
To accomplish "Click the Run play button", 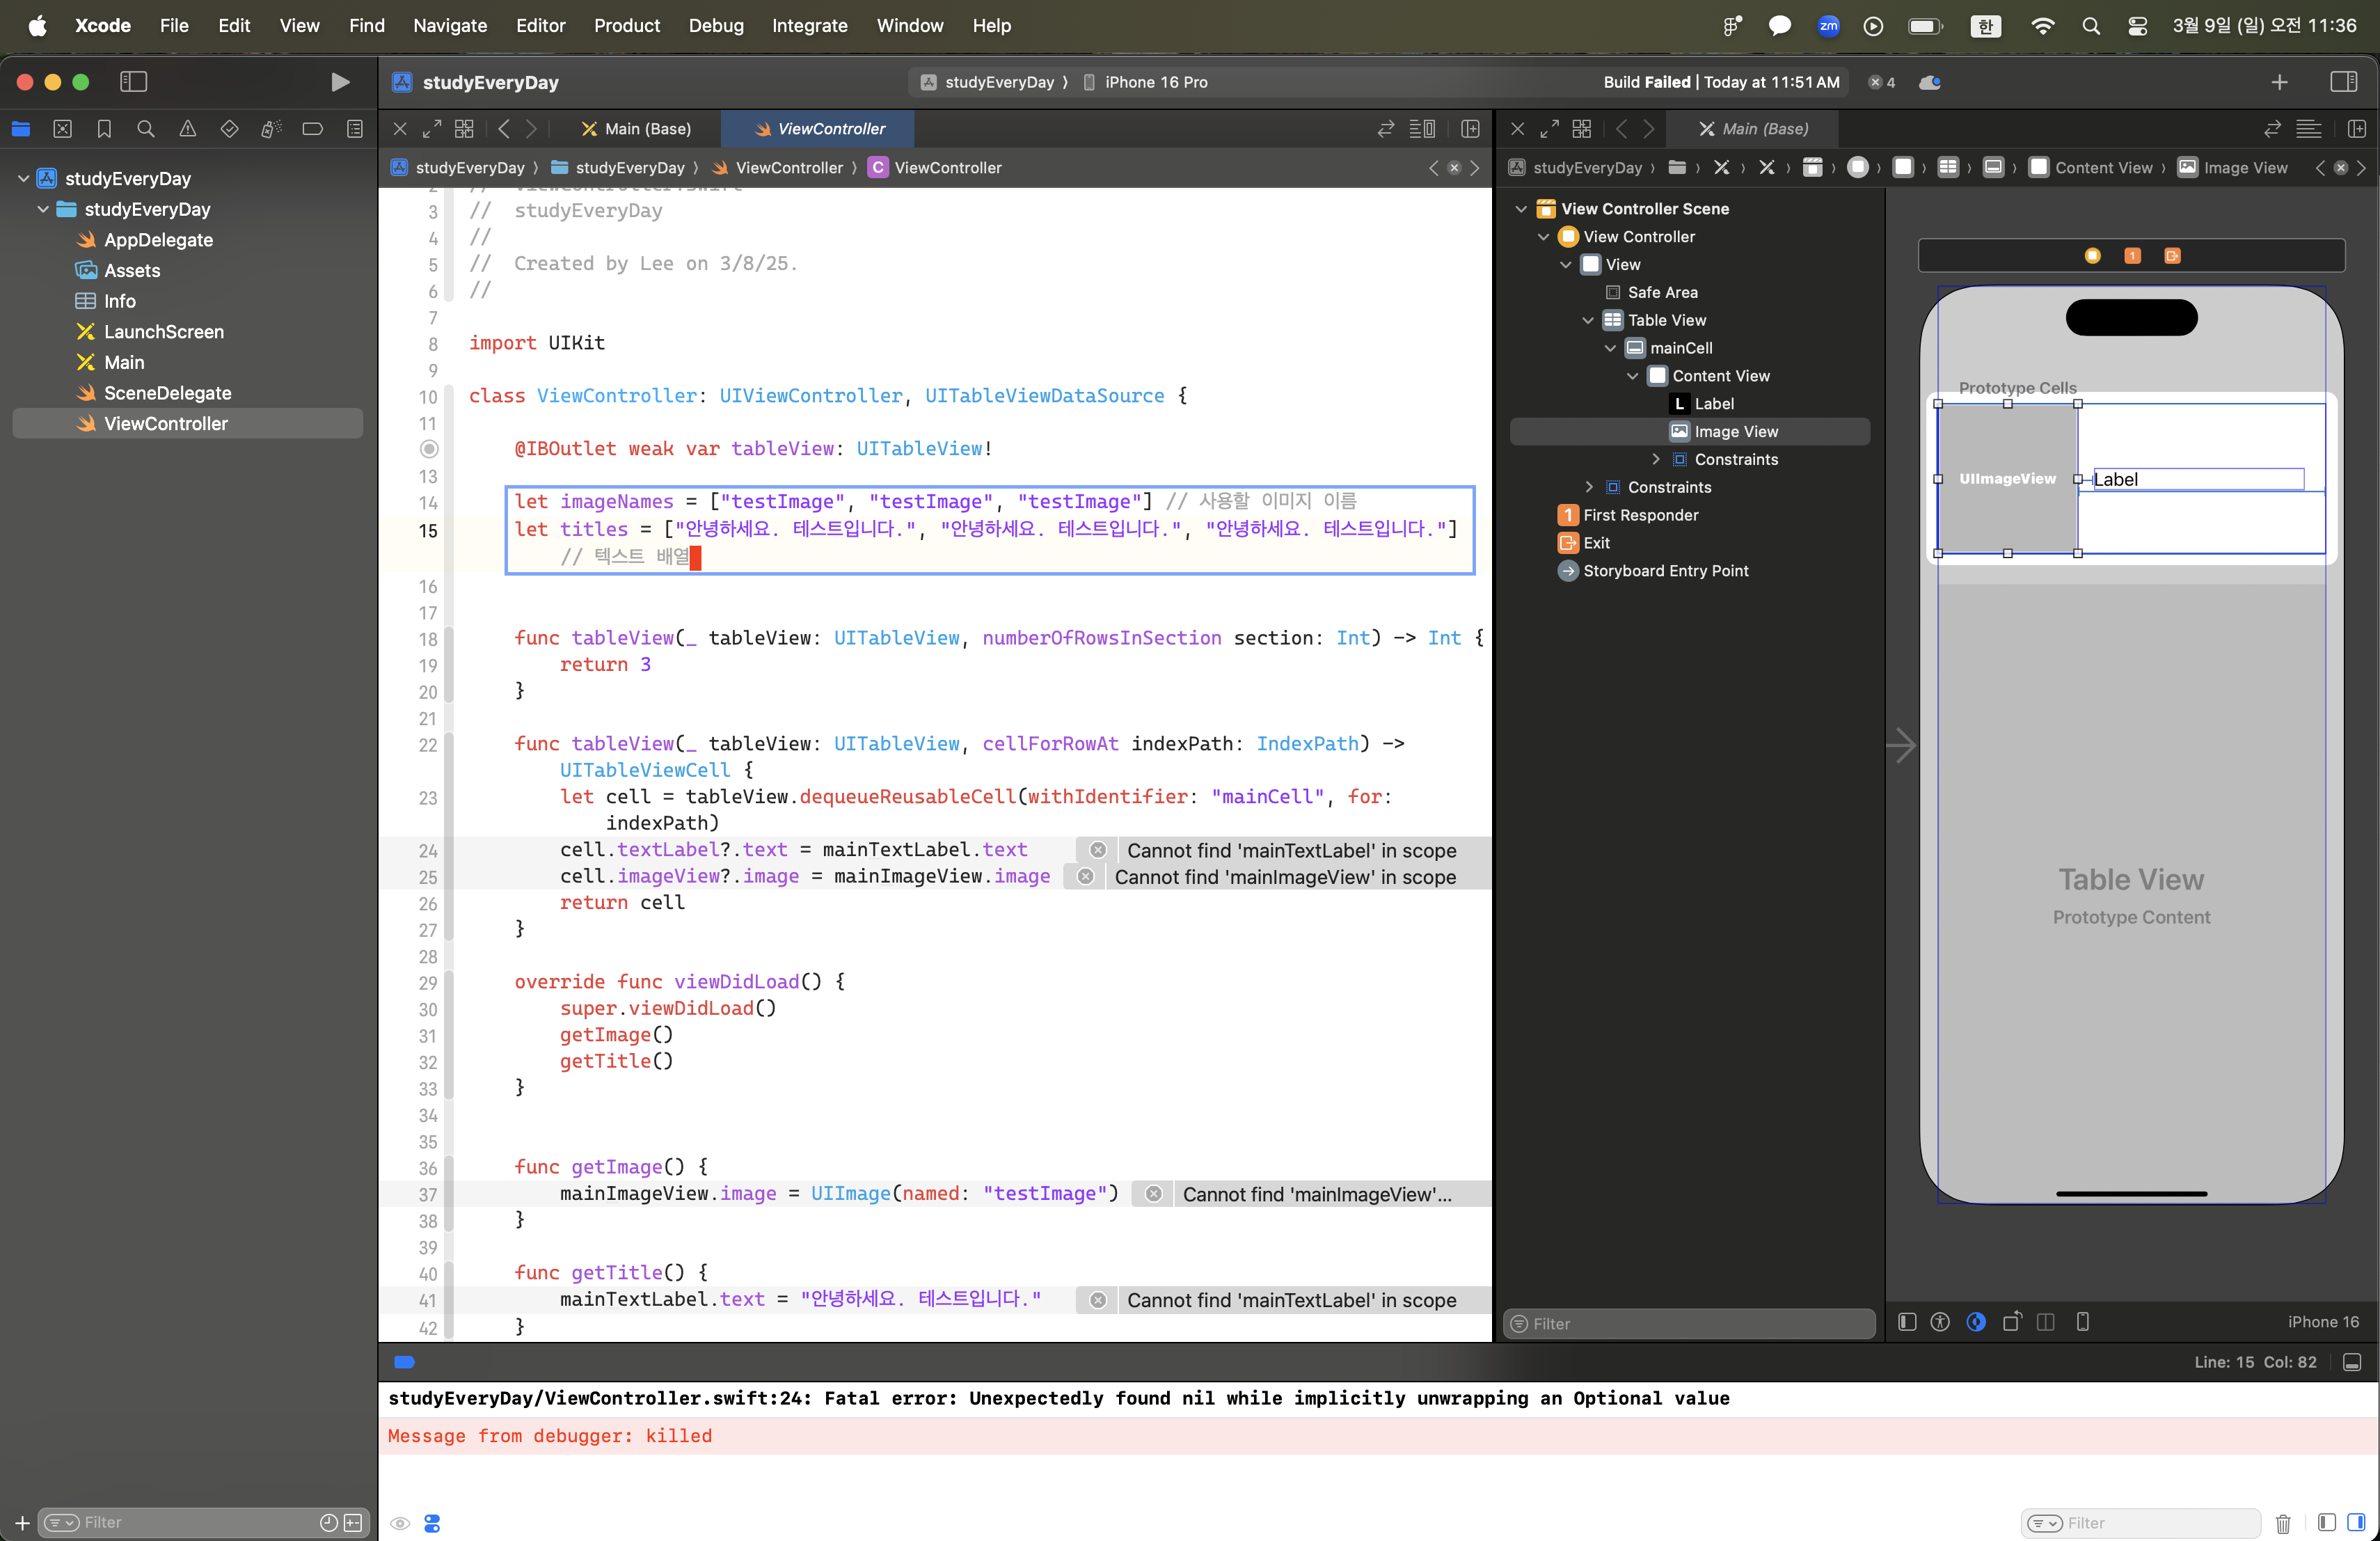I will 340,82.
